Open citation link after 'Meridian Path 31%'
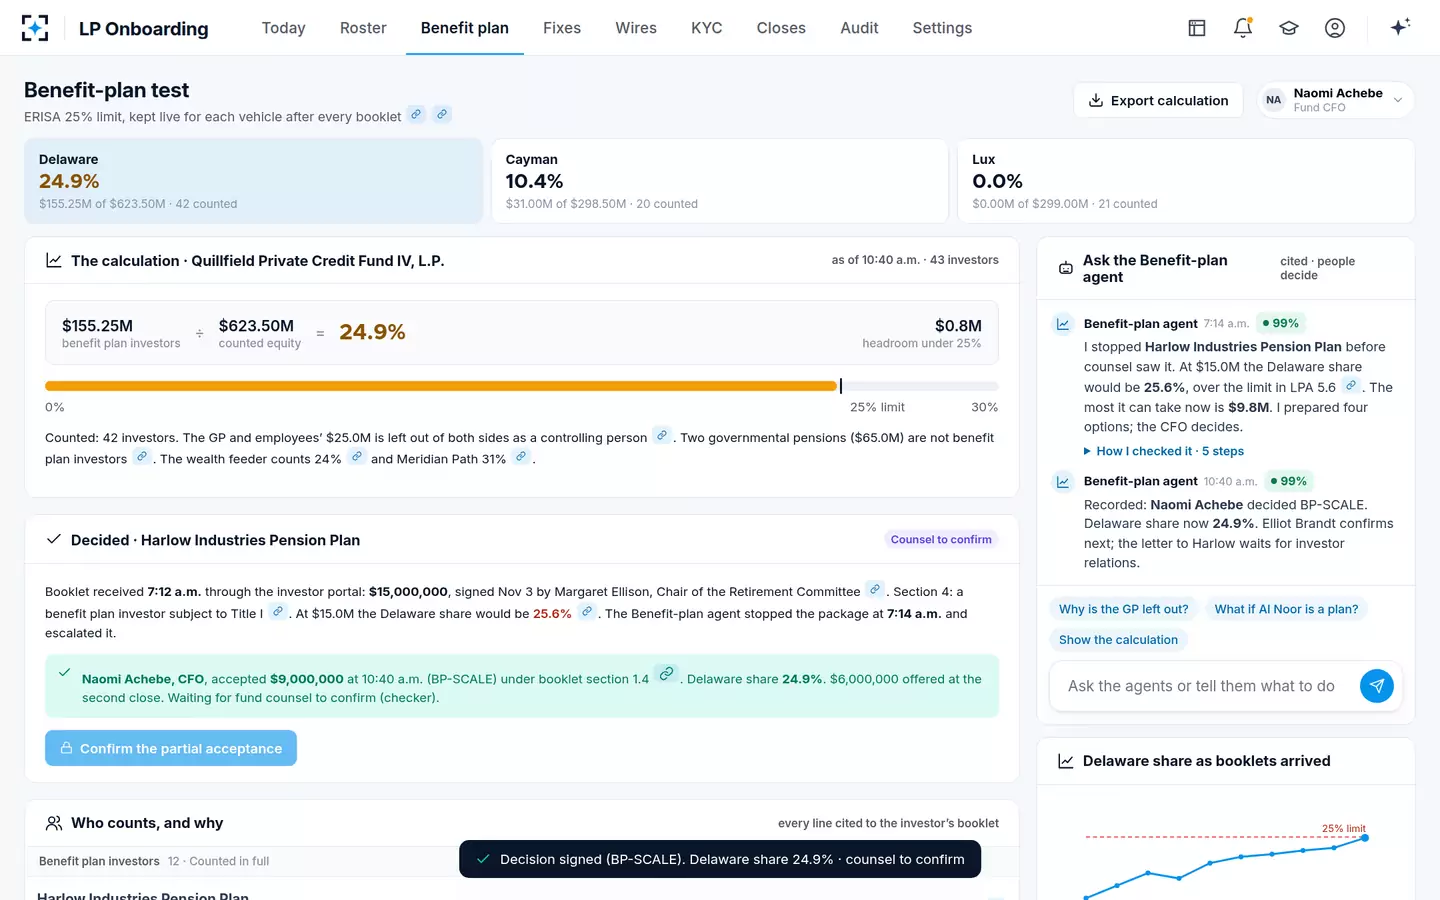This screenshot has height=900, width=1440. pyautogui.click(x=521, y=457)
